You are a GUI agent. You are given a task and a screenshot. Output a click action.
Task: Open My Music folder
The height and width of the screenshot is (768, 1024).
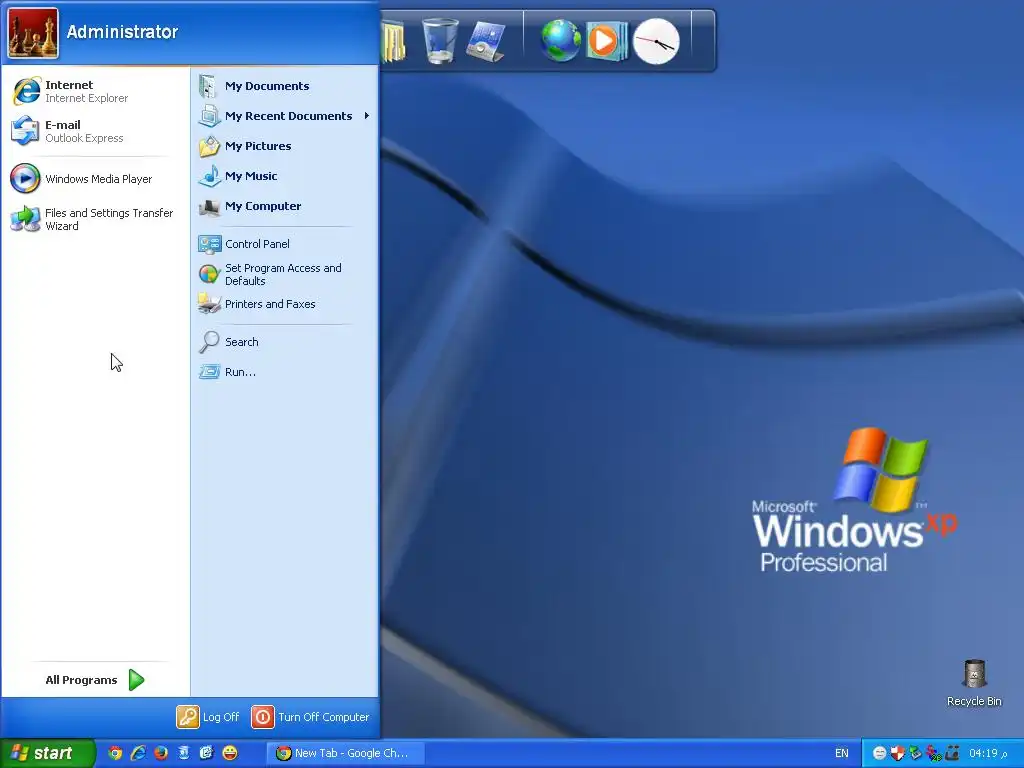[283, 176]
